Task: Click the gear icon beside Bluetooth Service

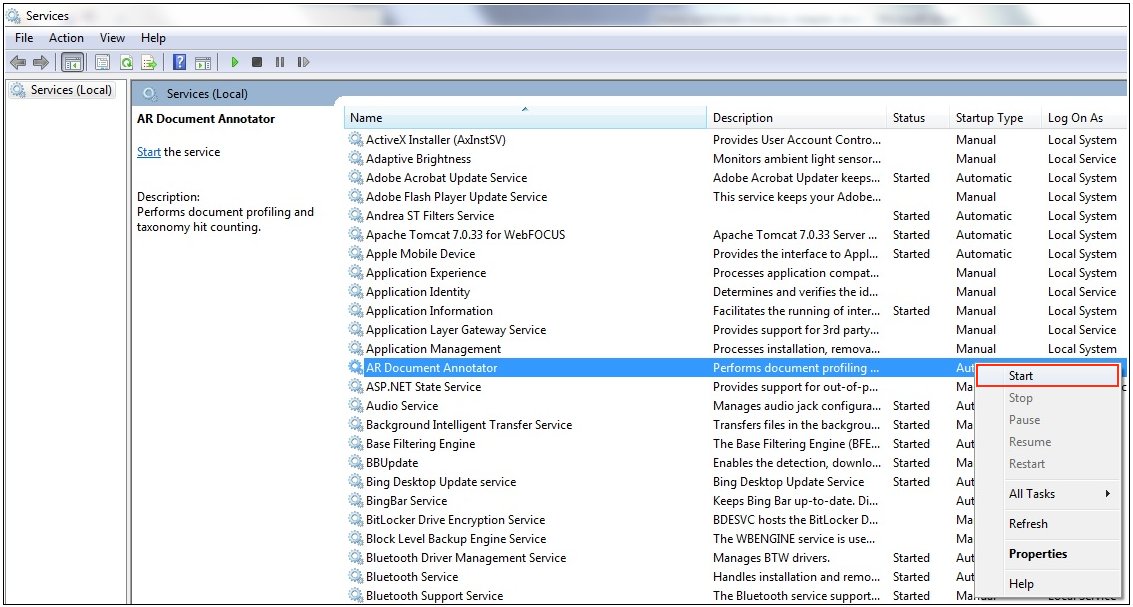Action: 356,577
